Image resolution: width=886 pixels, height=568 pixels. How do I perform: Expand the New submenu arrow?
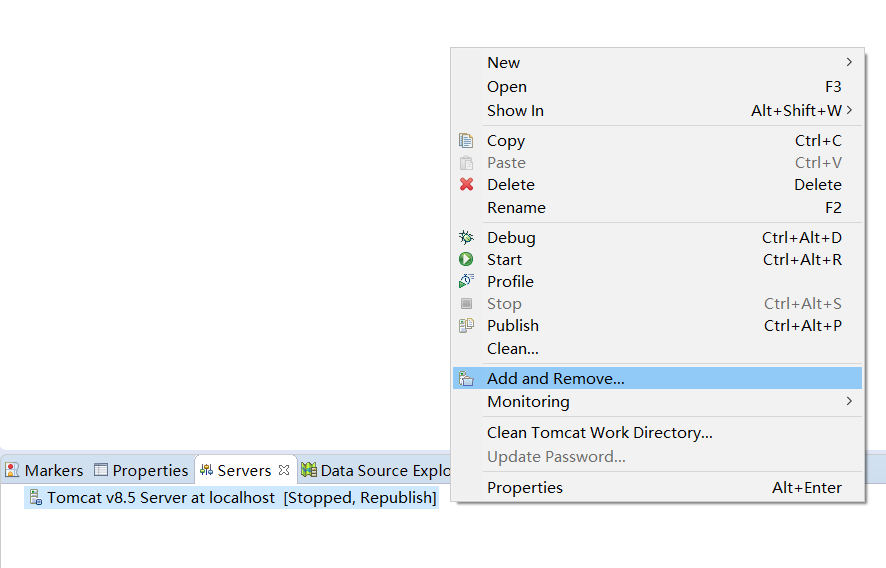(849, 63)
